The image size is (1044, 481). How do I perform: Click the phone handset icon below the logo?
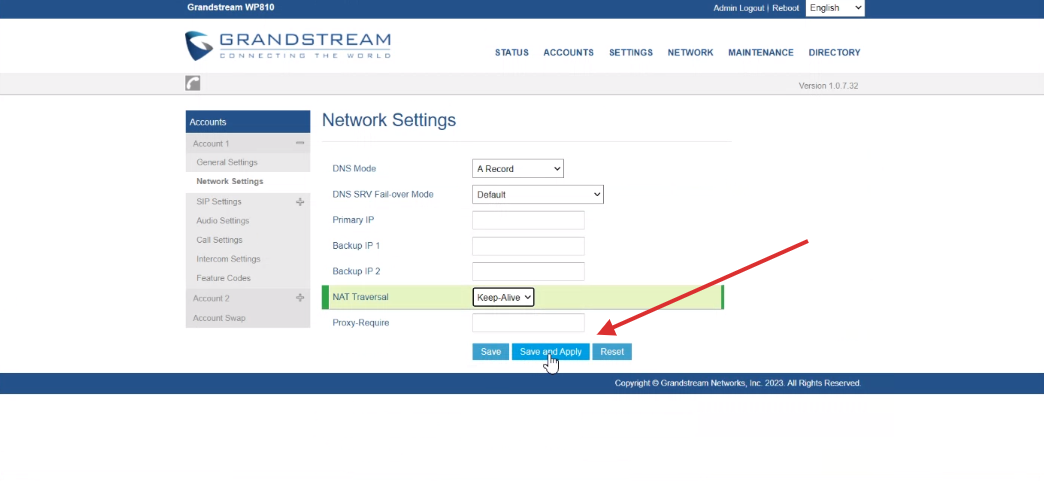192,83
